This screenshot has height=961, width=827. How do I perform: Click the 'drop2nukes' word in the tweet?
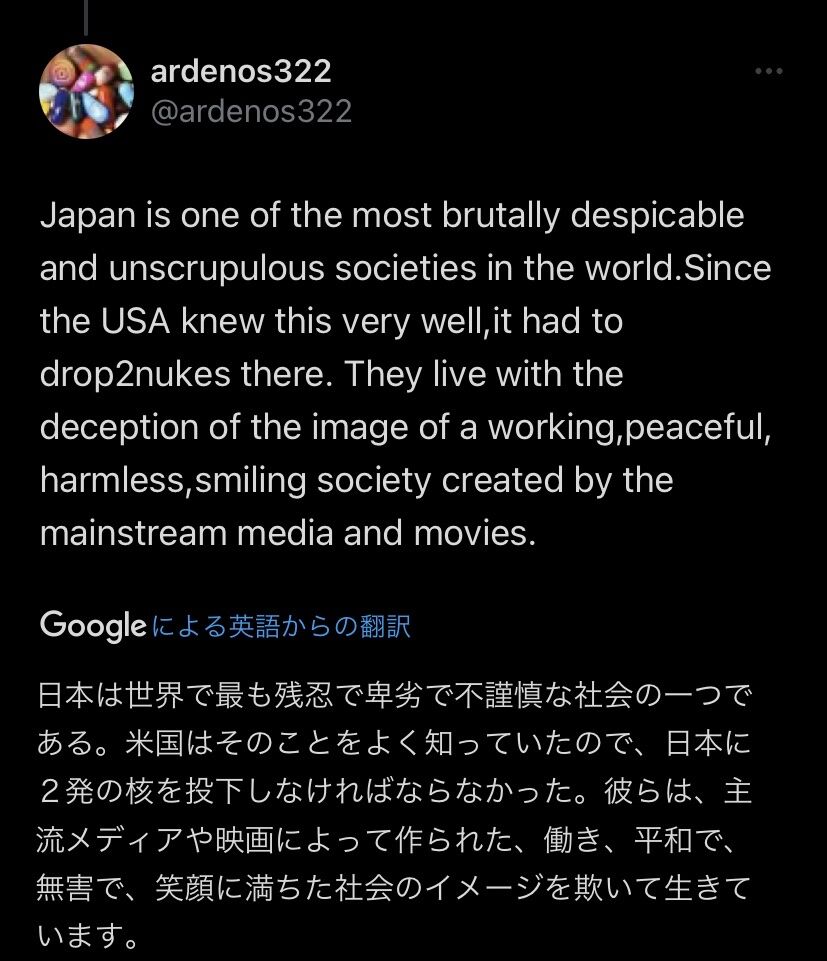pyautogui.click(x=135, y=374)
